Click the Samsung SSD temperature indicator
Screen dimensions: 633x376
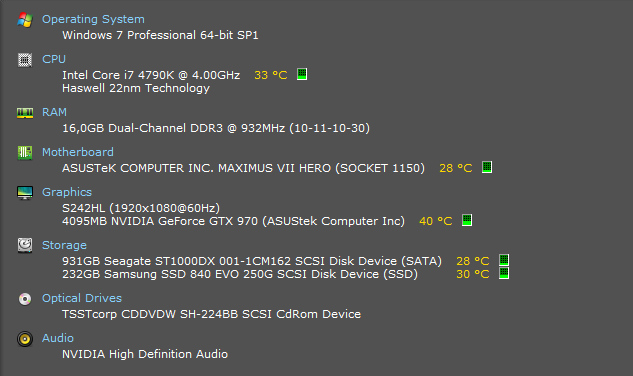(504, 273)
